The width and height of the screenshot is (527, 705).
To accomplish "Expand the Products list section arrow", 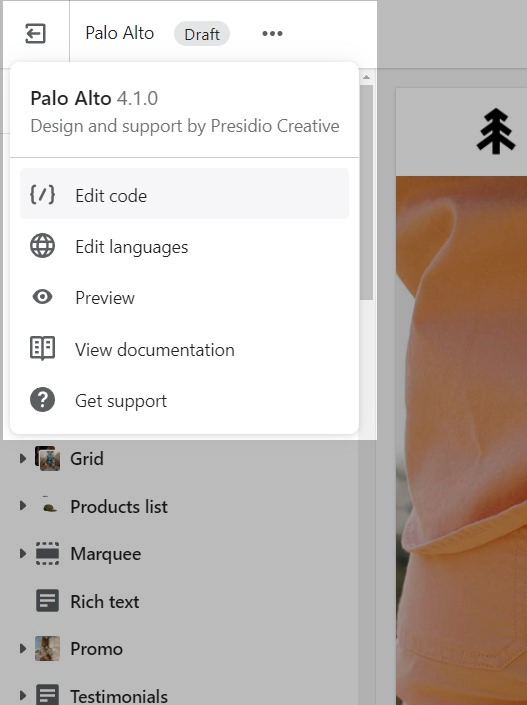I will pos(22,506).
